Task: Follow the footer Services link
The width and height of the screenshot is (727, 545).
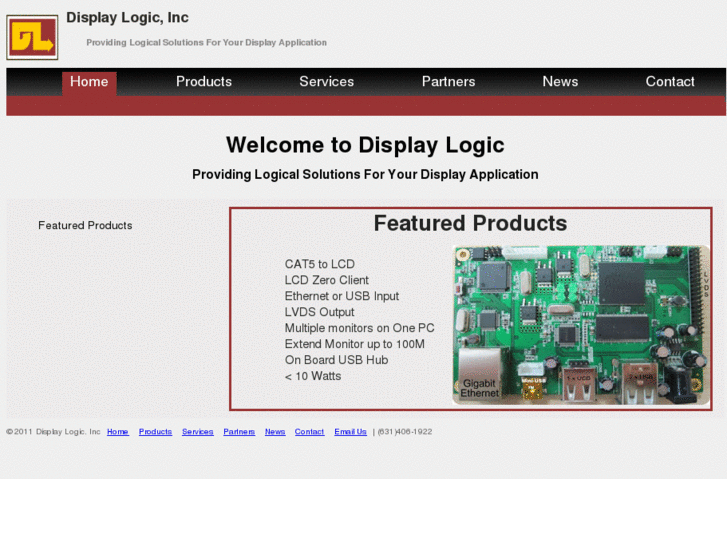Action: [198, 431]
